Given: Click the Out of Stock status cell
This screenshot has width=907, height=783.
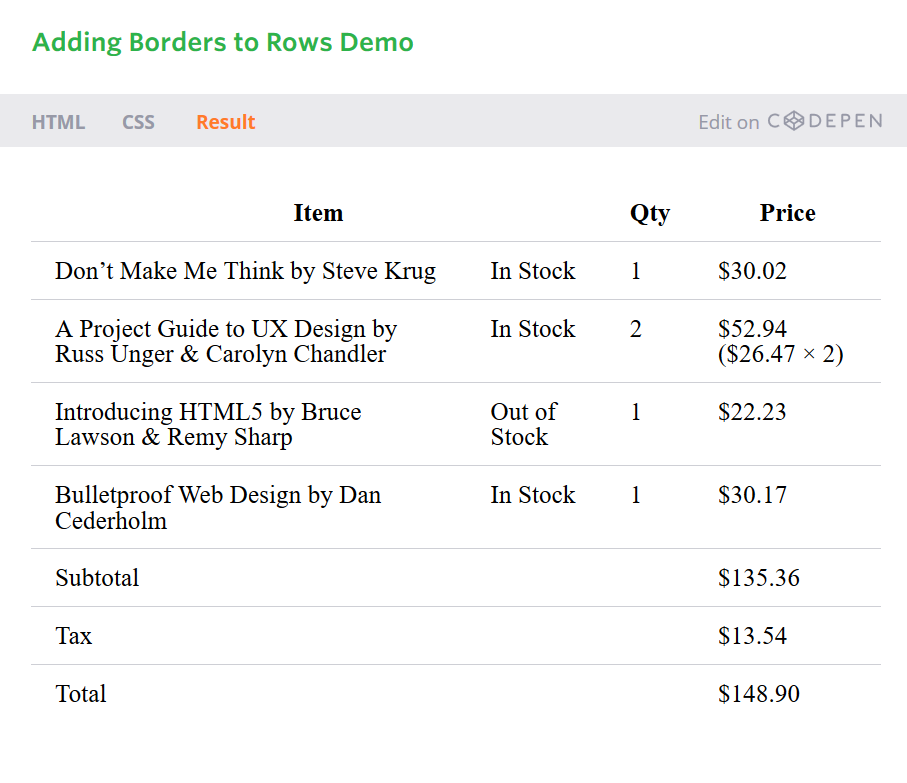Looking at the screenshot, I should click(x=523, y=424).
